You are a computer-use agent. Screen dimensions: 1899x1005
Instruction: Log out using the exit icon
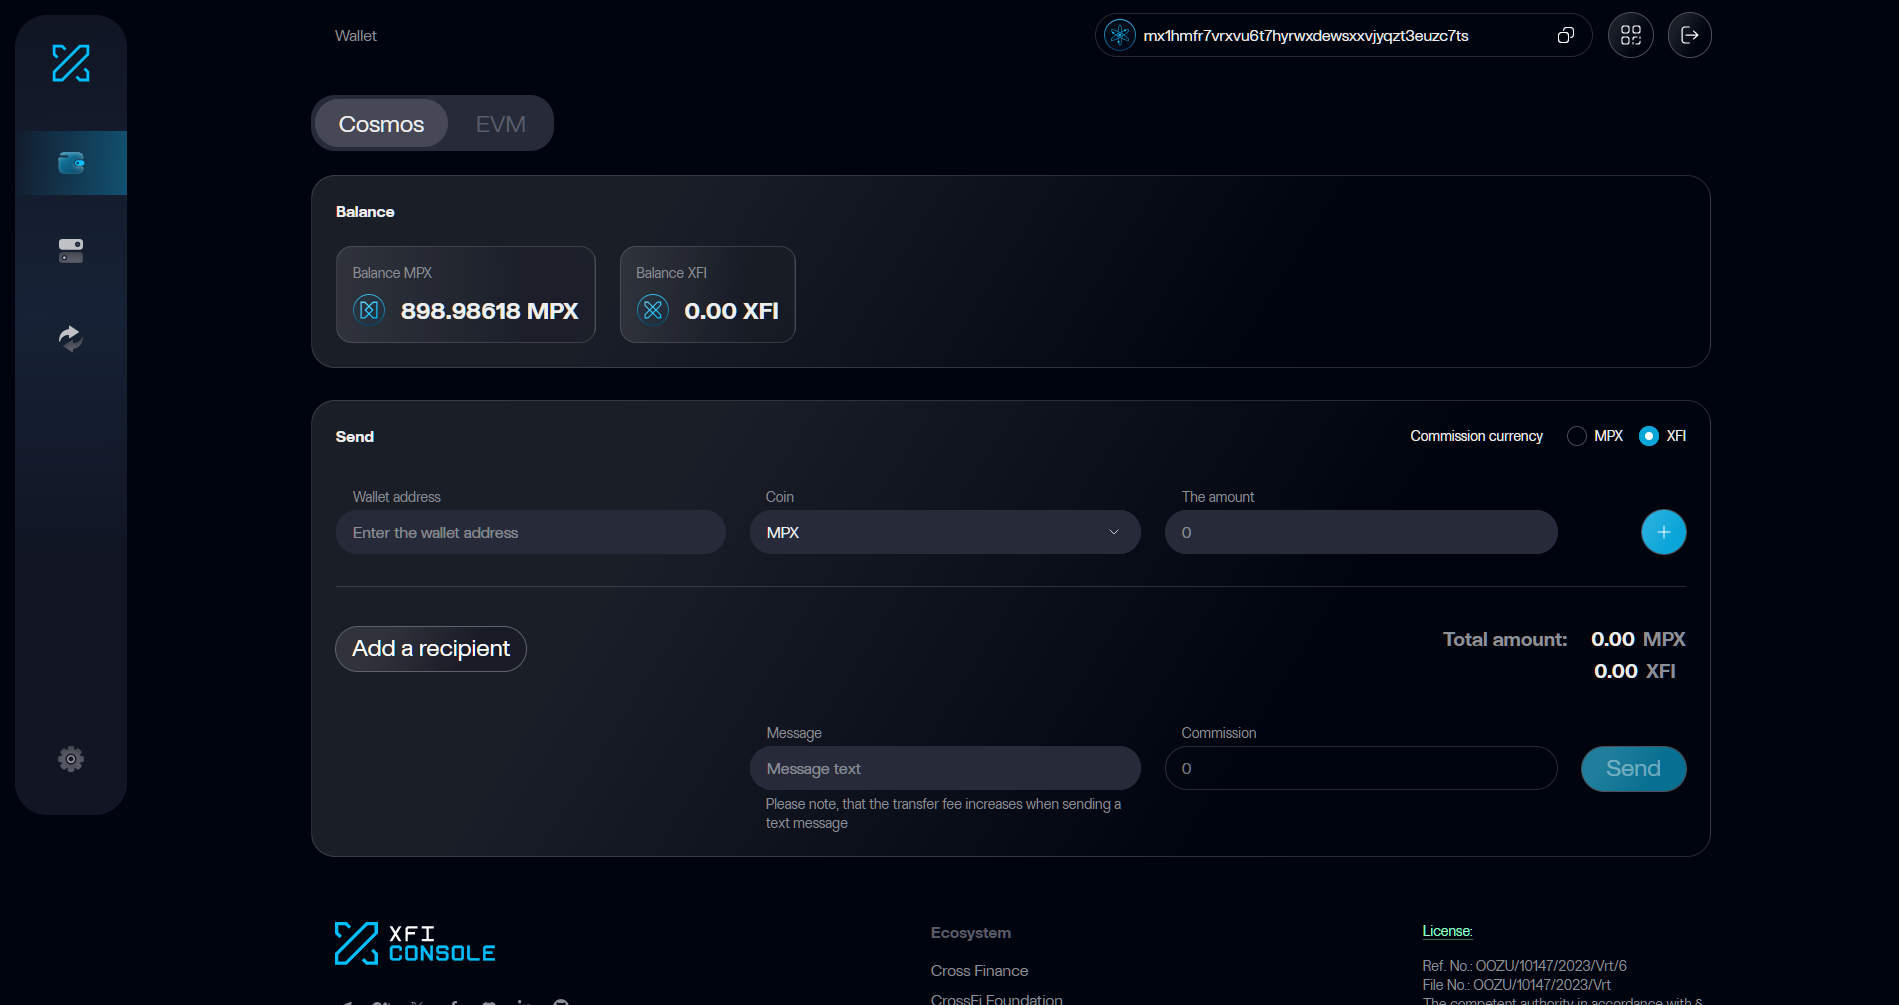[1689, 36]
